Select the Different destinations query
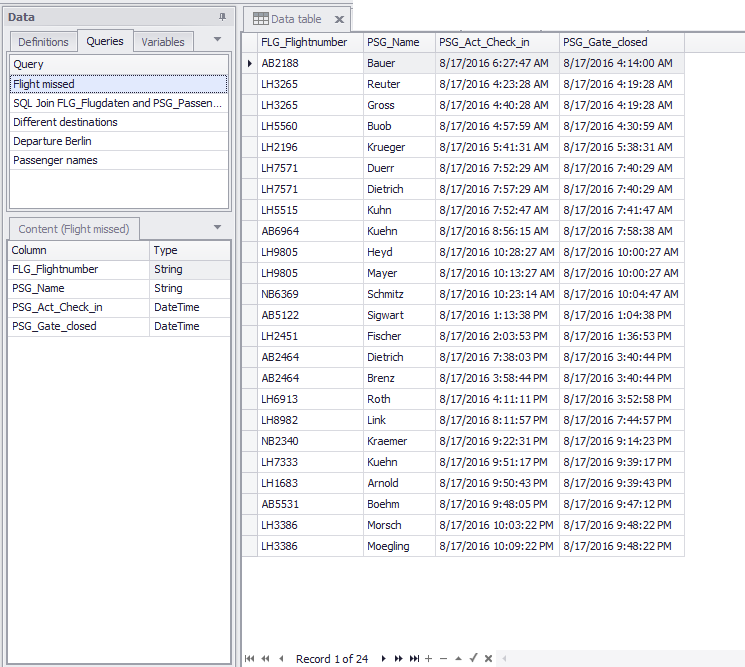Screen dimensions: 745x667 119,122
